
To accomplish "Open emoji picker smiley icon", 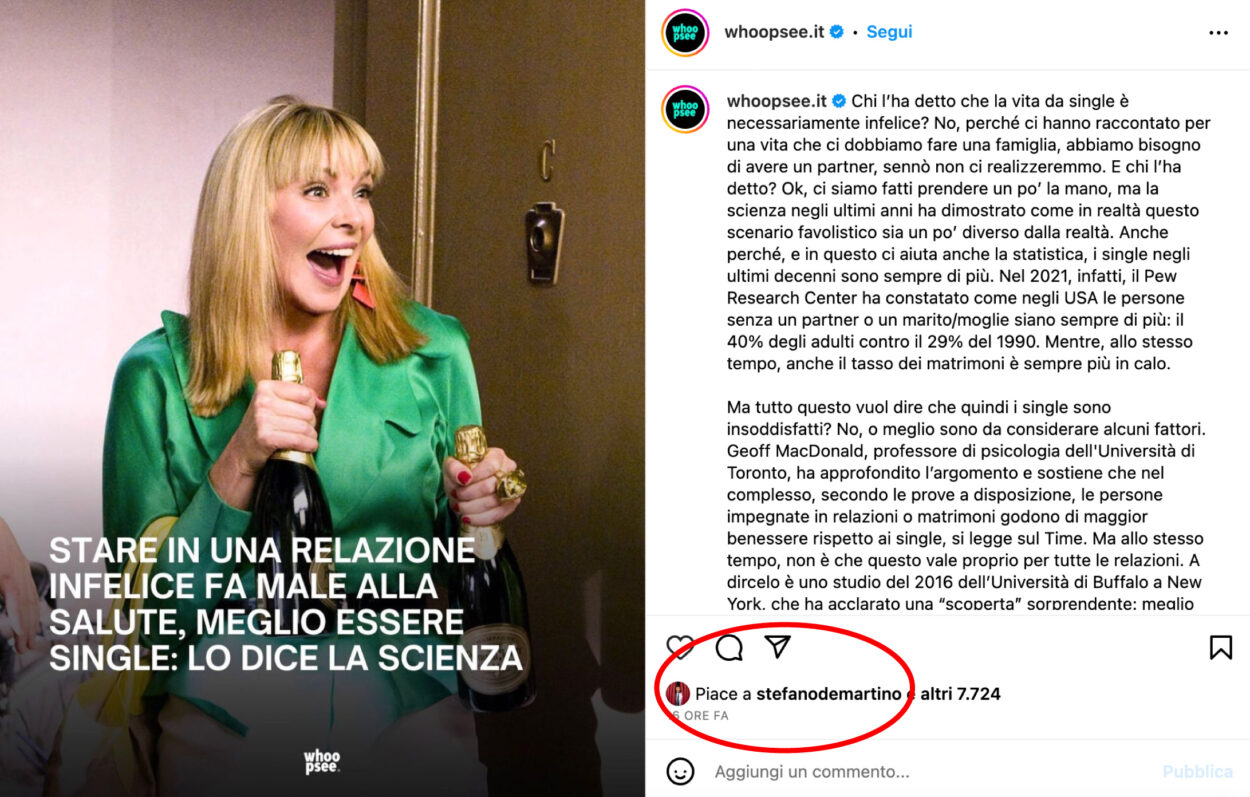I will (680, 771).
